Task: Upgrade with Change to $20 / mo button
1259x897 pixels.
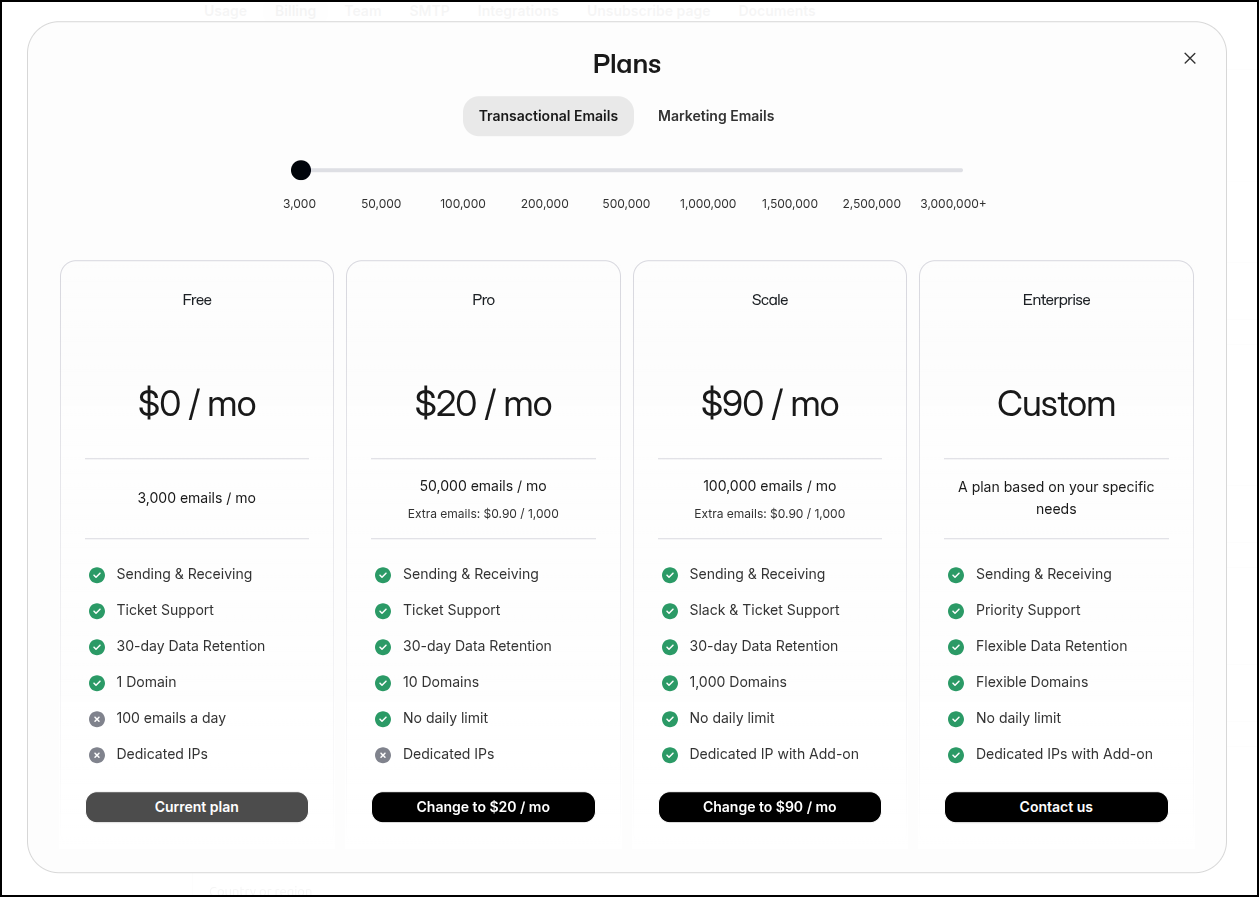Action: tap(483, 807)
